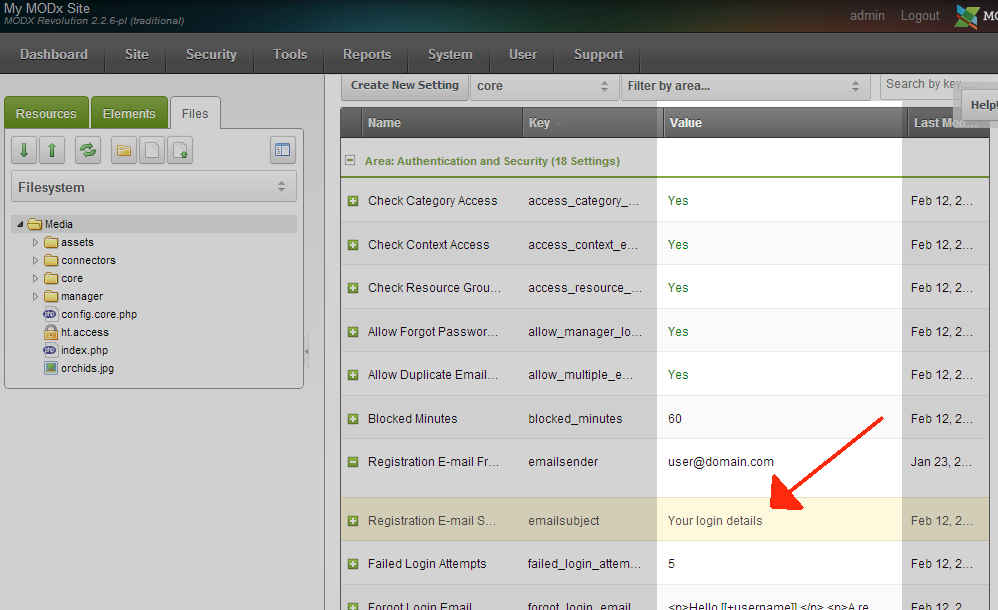This screenshot has width=998, height=610.
Task: Click the Logout link
Action: [919, 16]
